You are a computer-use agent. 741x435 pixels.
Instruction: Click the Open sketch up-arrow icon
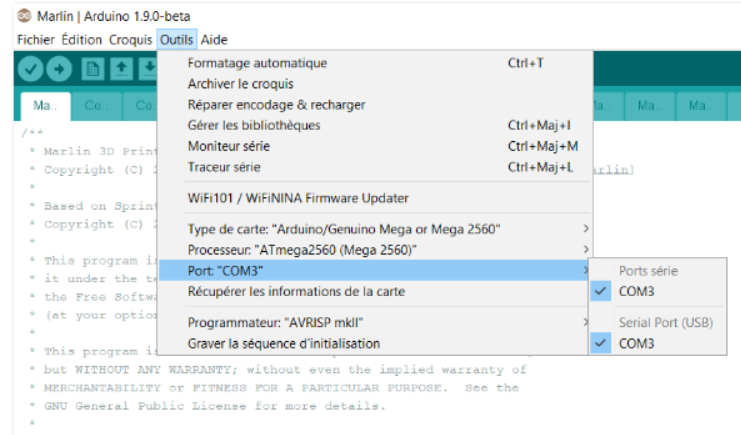pos(121,70)
